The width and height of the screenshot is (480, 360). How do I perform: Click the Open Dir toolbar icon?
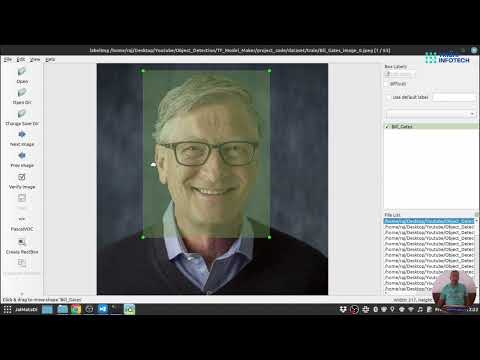(22, 93)
